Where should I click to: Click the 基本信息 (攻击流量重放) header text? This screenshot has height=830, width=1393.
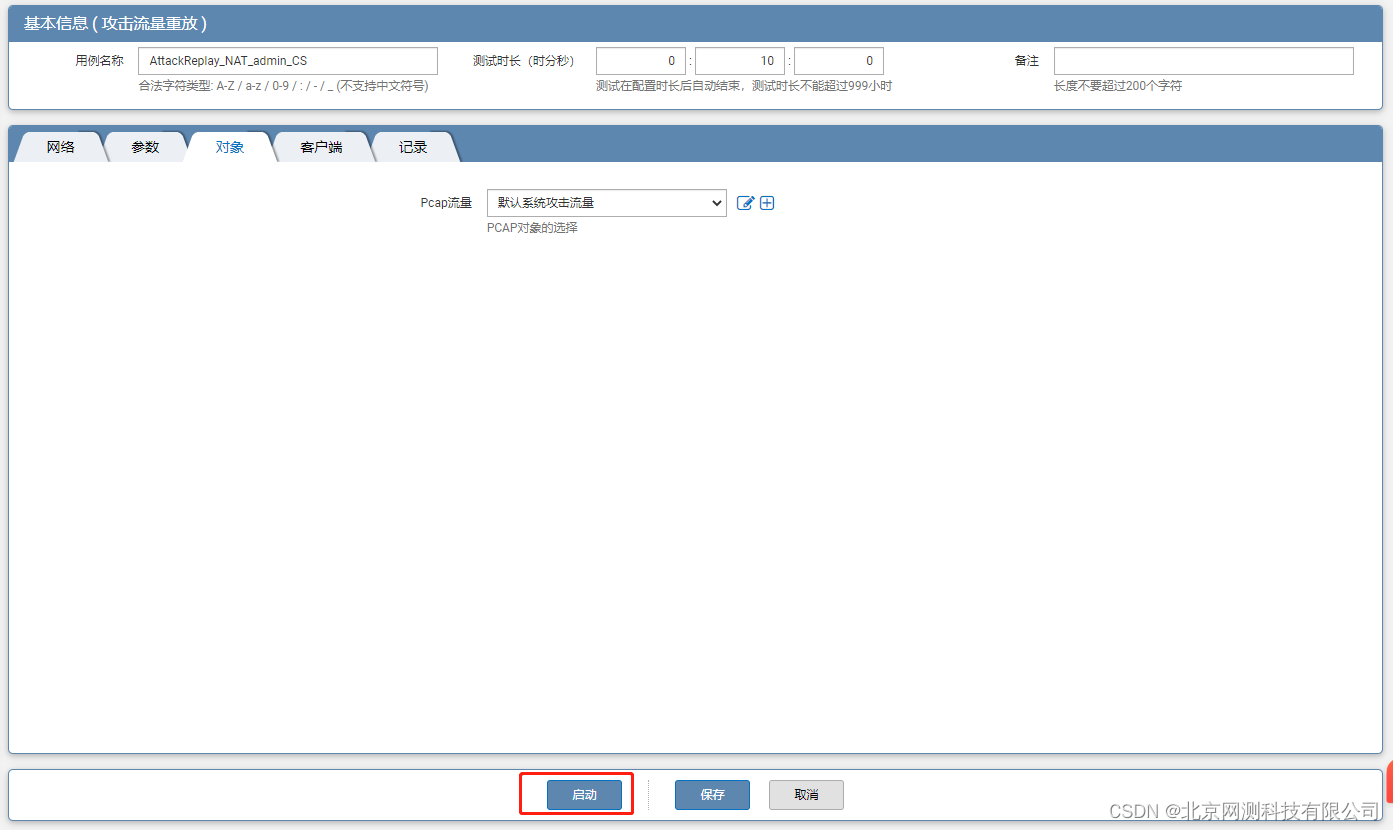115,23
